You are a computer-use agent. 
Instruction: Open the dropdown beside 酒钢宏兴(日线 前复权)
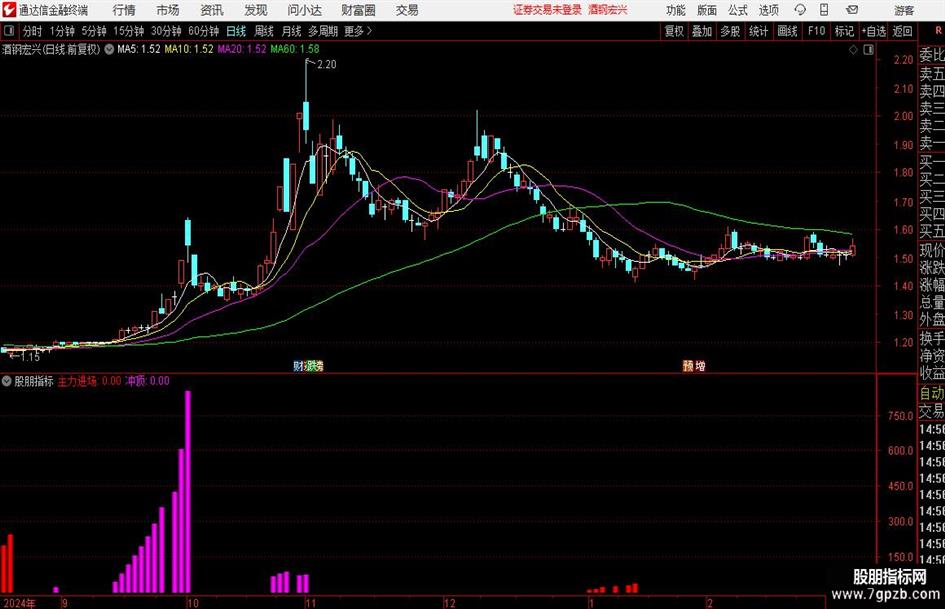[109, 49]
